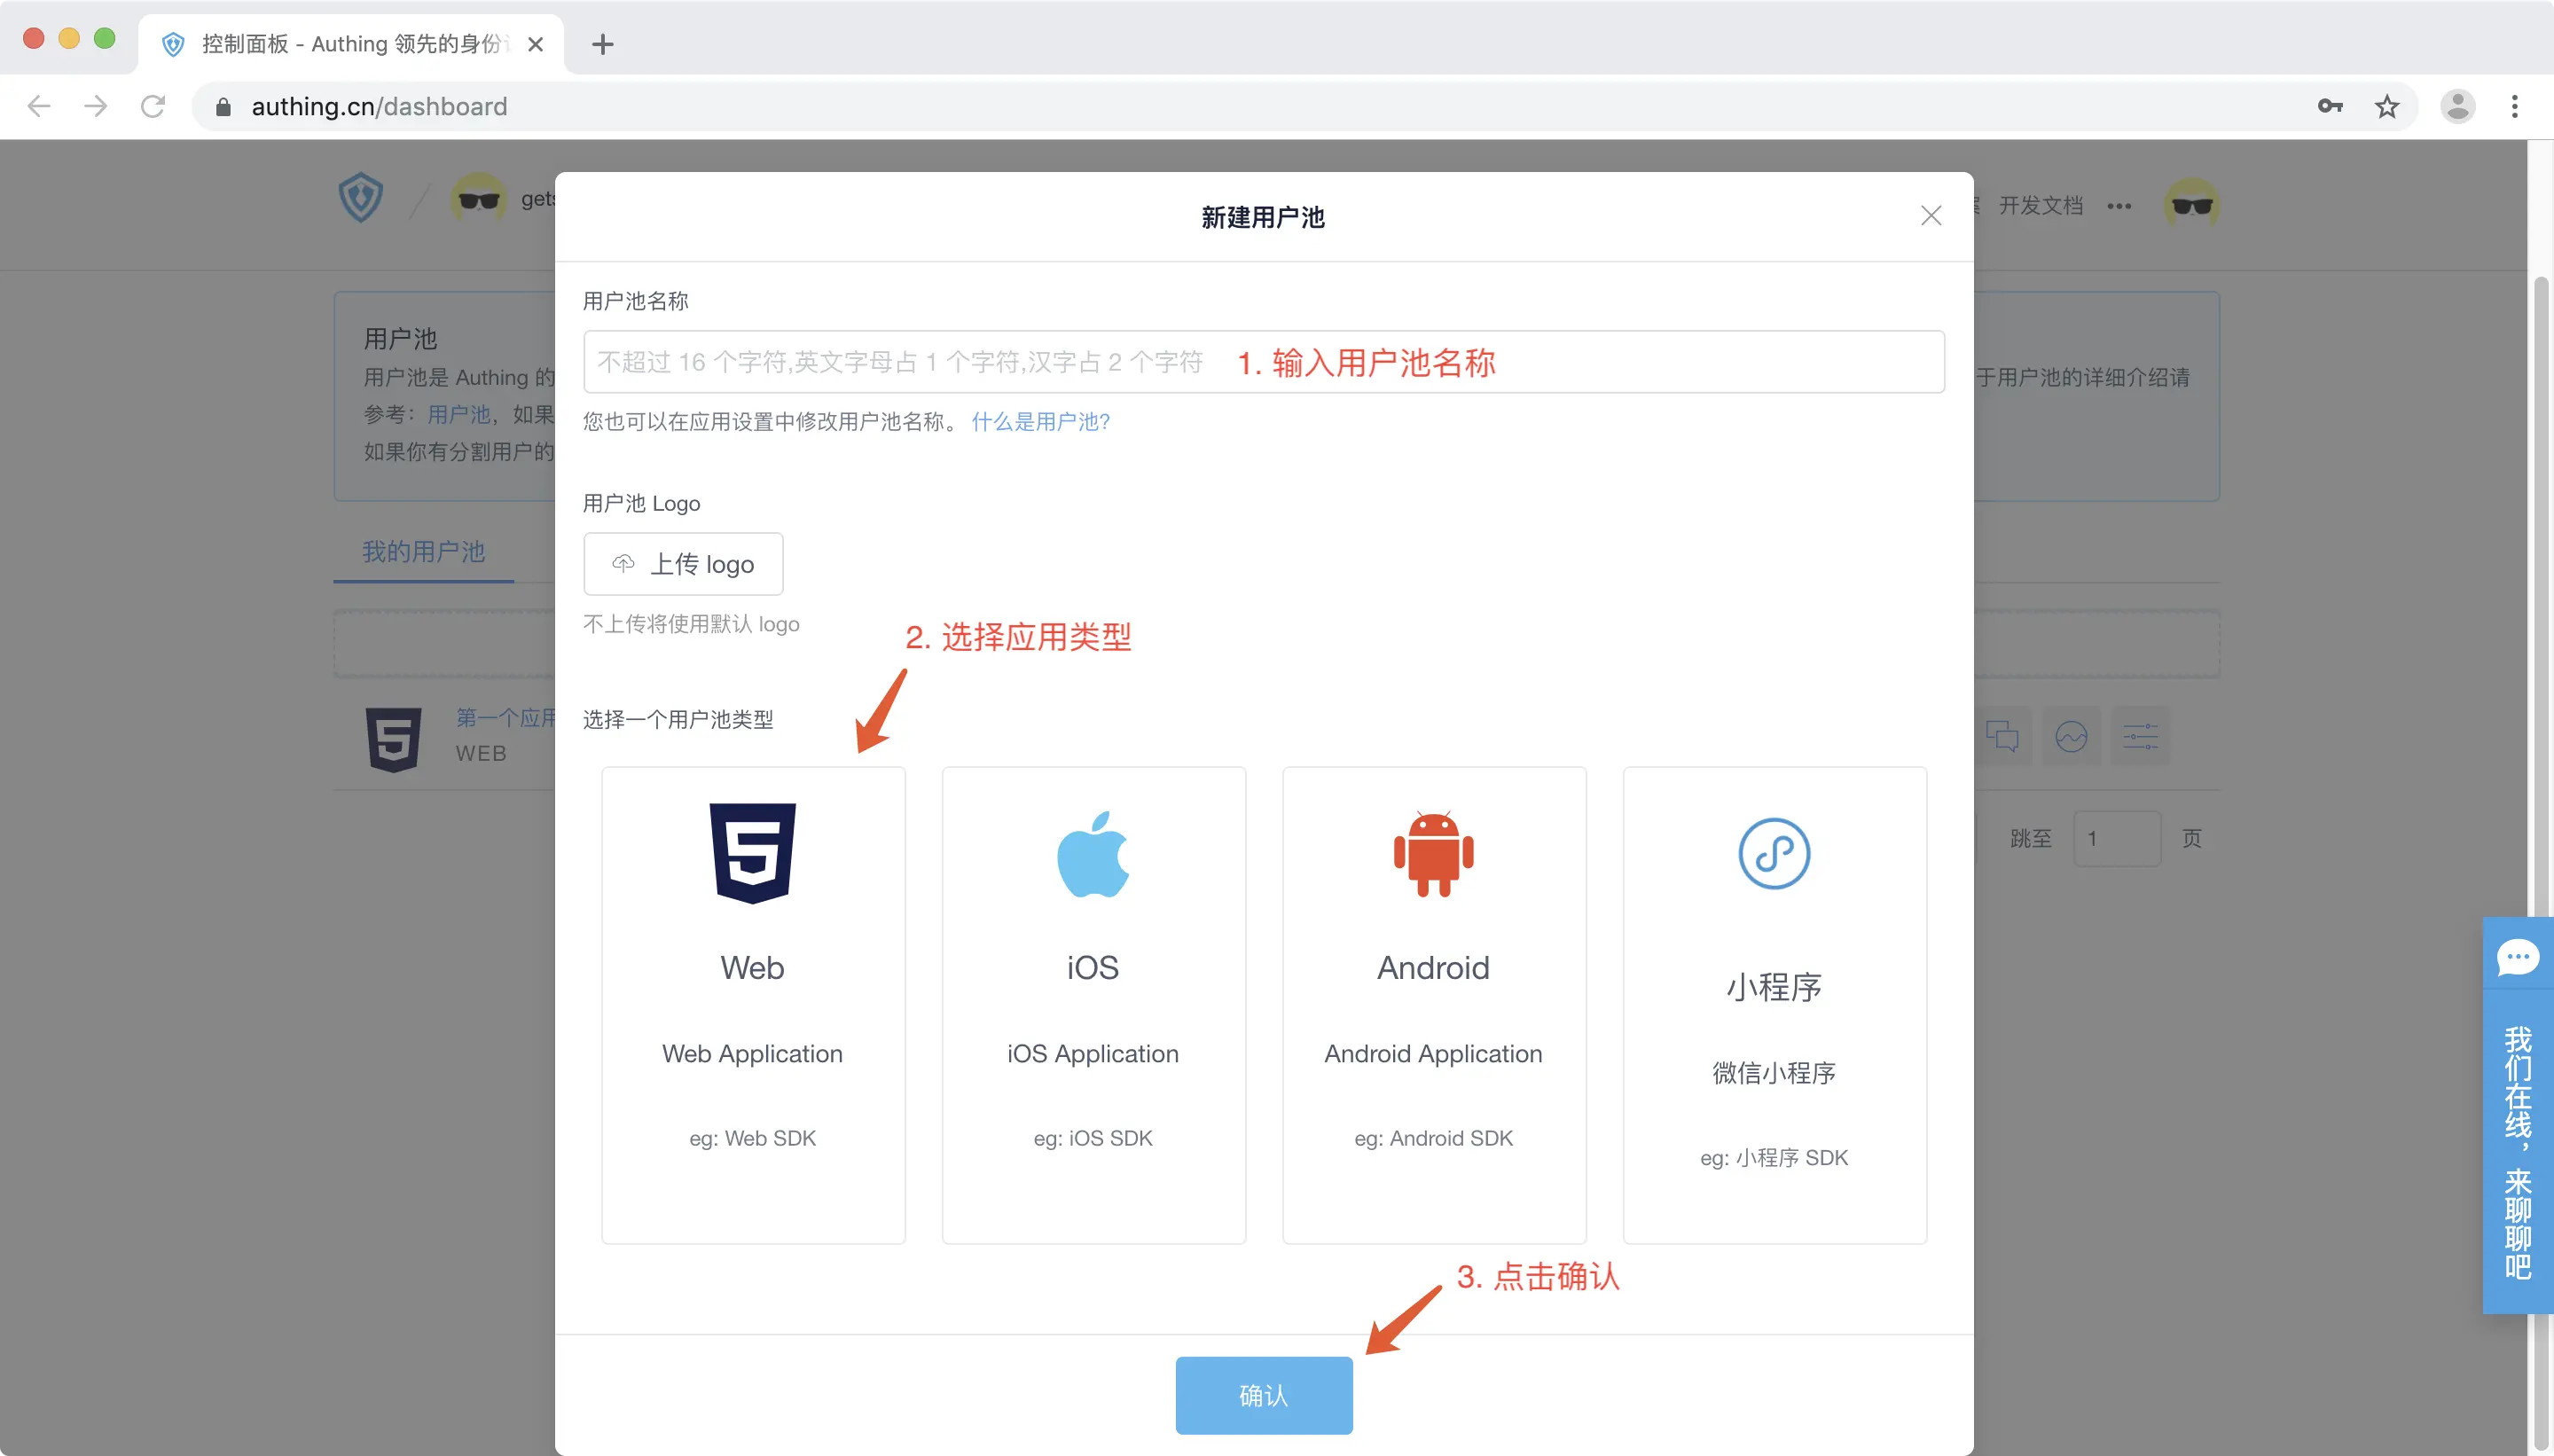
Task: Close the 新建用户池 dialog
Action: coord(1930,216)
